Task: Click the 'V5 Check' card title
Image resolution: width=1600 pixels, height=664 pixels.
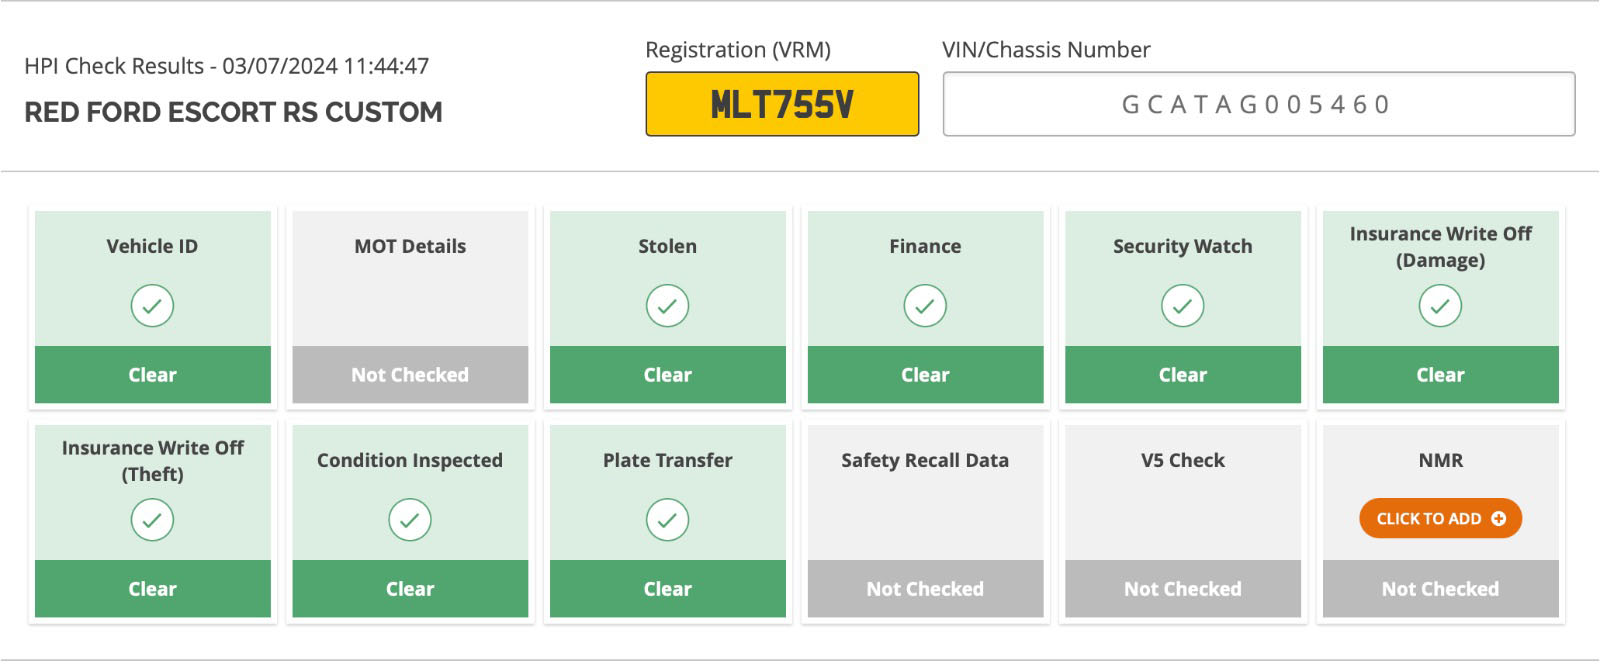Action: pyautogui.click(x=1183, y=460)
